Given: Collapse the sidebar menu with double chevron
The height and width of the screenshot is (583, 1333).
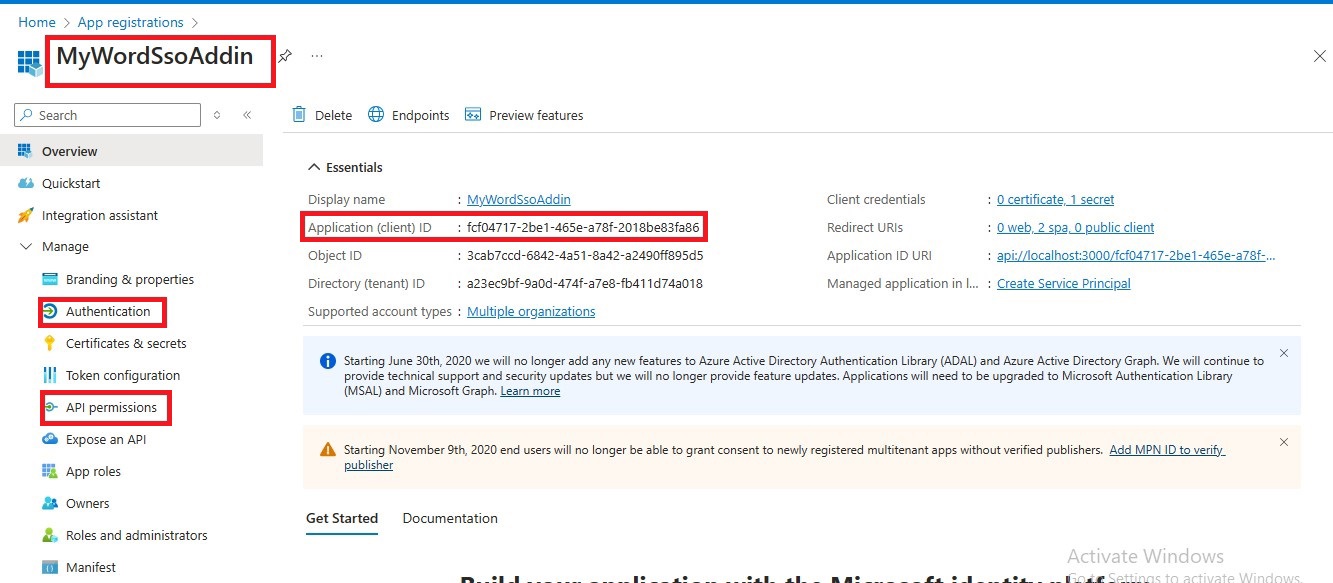Looking at the screenshot, I should tap(247, 115).
